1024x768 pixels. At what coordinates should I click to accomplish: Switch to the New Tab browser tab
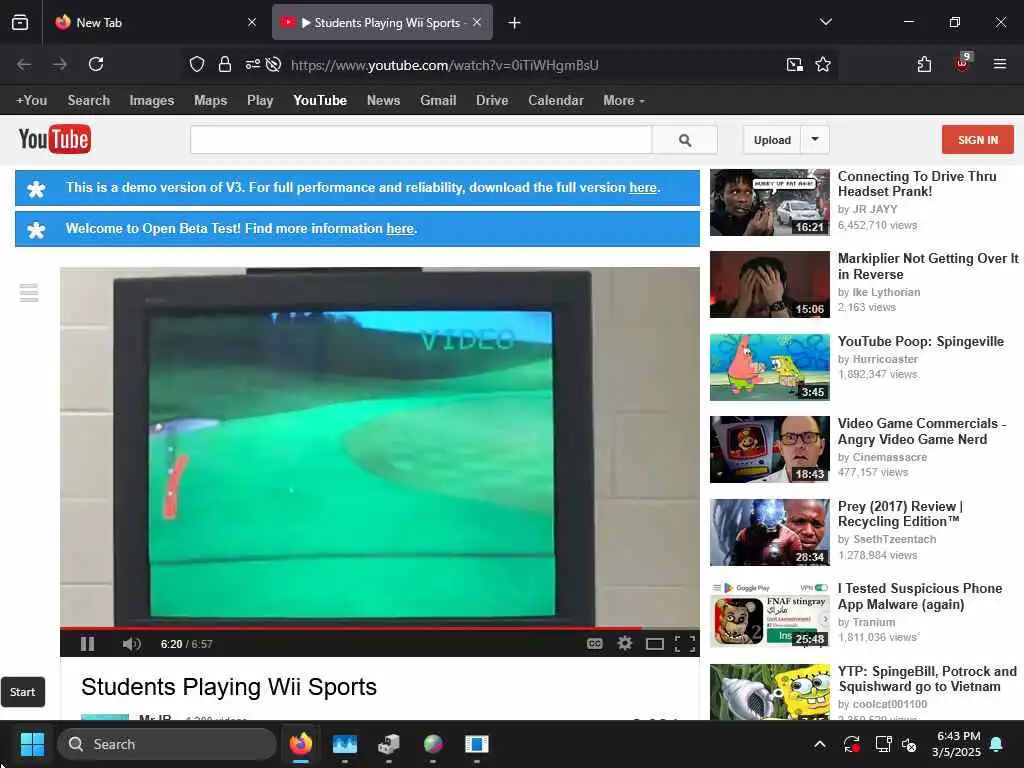pos(155,23)
